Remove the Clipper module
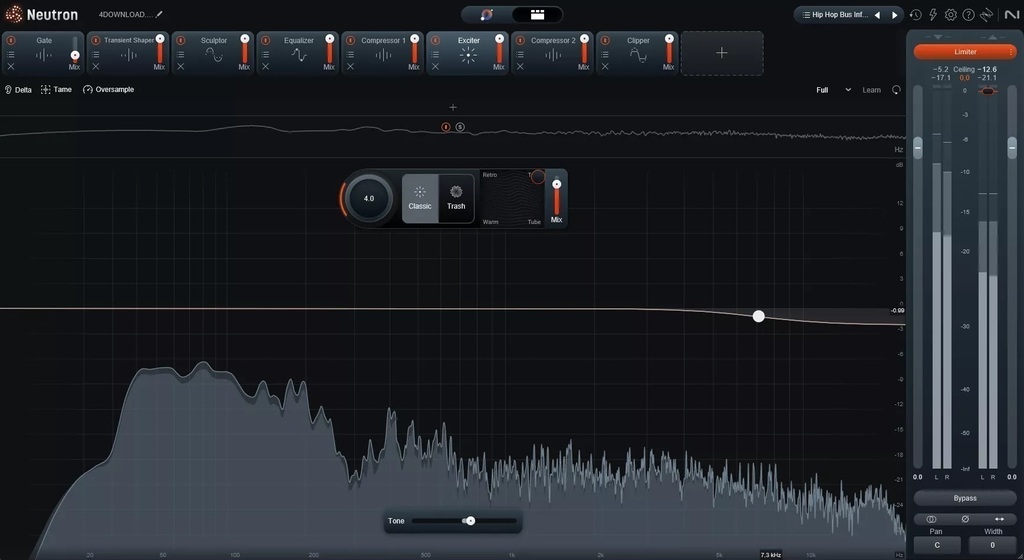1024x560 pixels. click(x=605, y=67)
